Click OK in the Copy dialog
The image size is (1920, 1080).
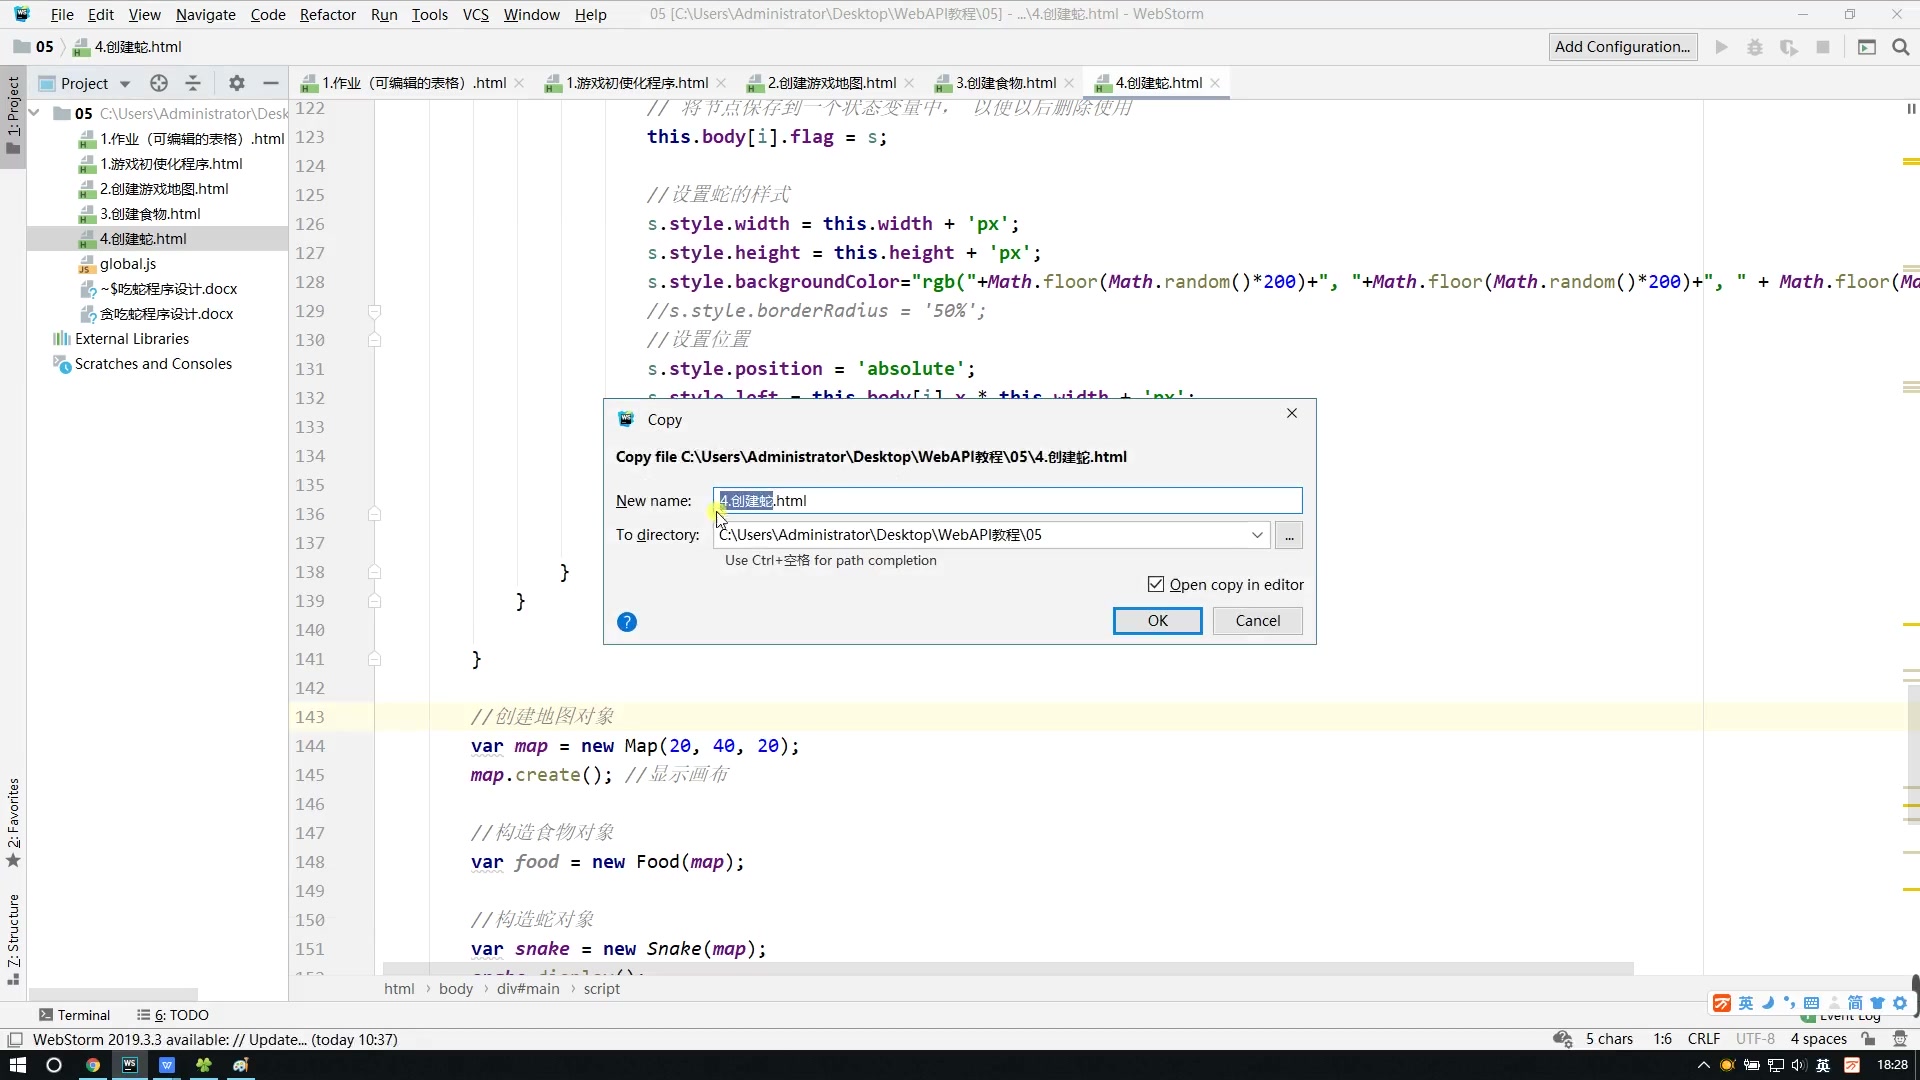tap(1157, 621)
